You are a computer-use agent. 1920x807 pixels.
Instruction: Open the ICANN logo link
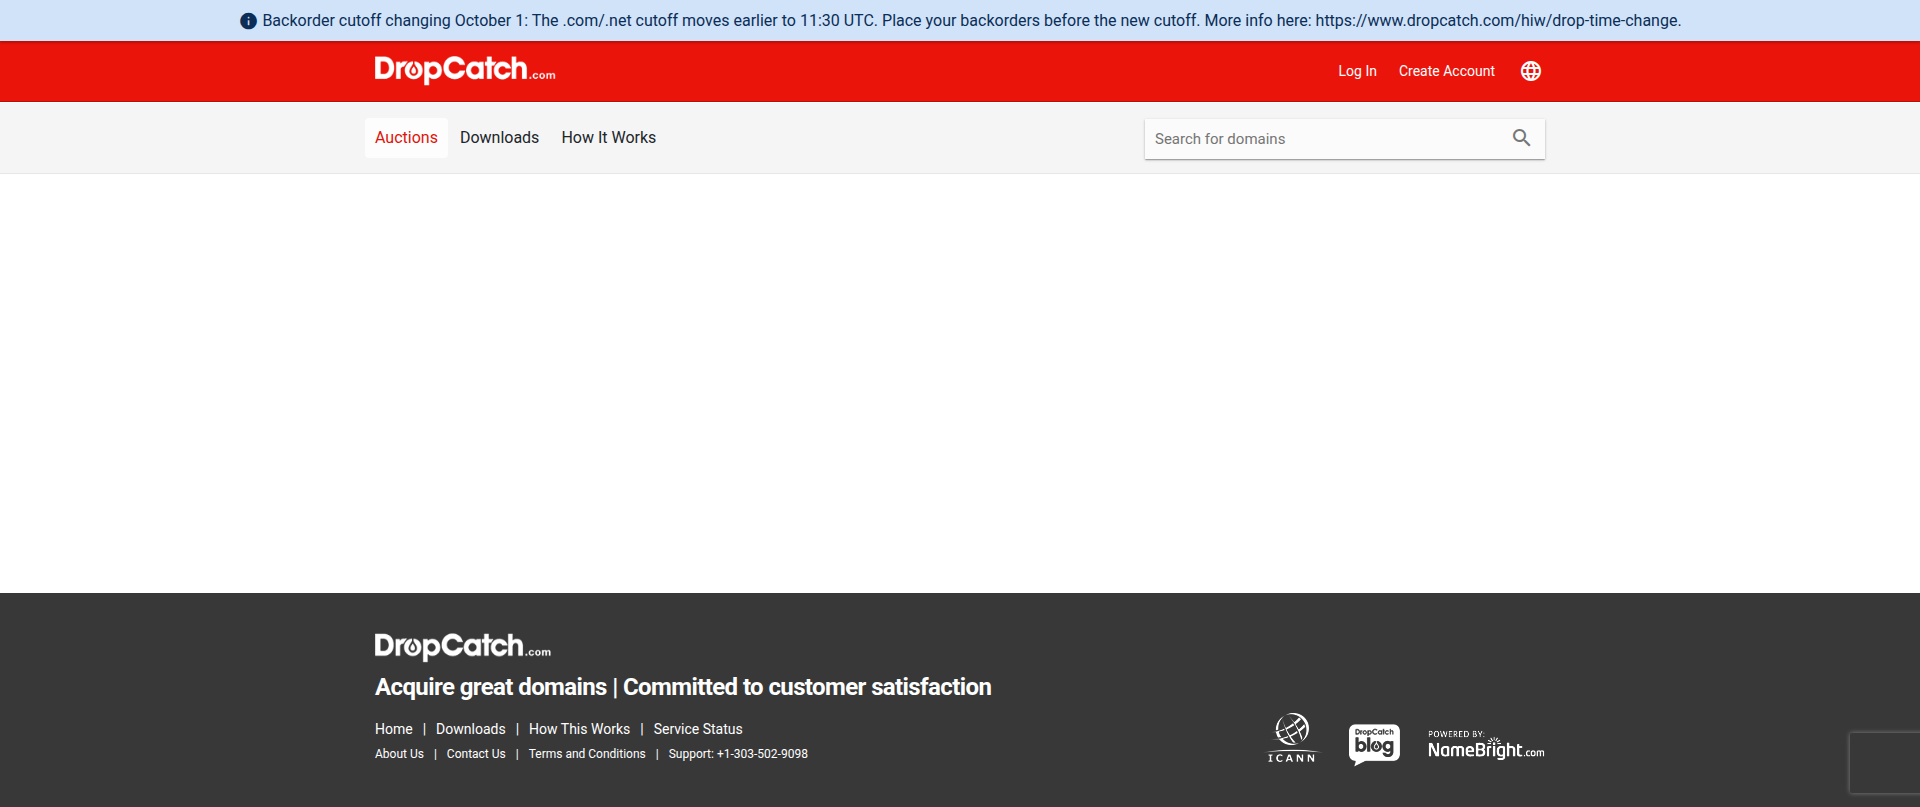1292,738
